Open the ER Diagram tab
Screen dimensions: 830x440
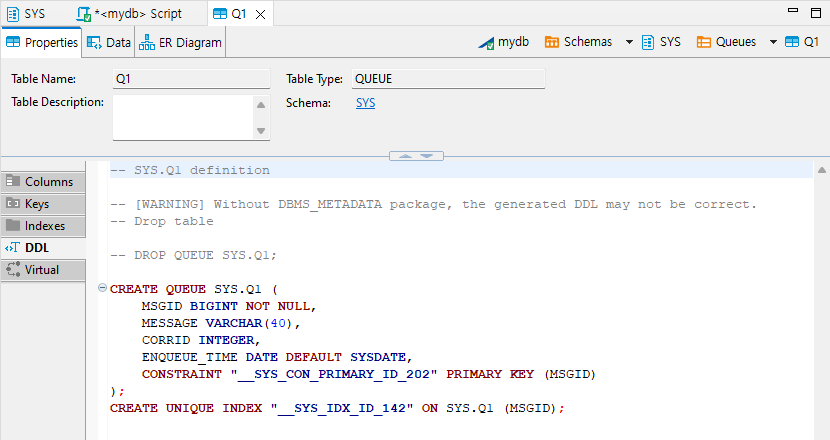pos(181,43)
